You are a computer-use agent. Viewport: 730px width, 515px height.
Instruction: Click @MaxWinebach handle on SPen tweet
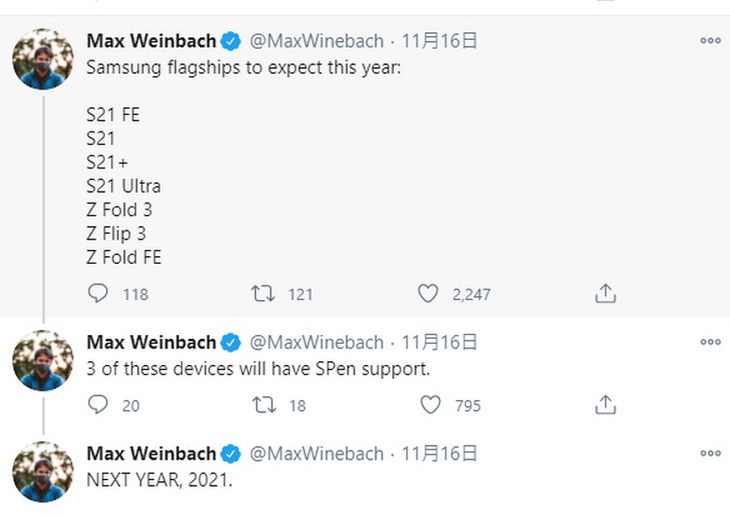point(316,342)
